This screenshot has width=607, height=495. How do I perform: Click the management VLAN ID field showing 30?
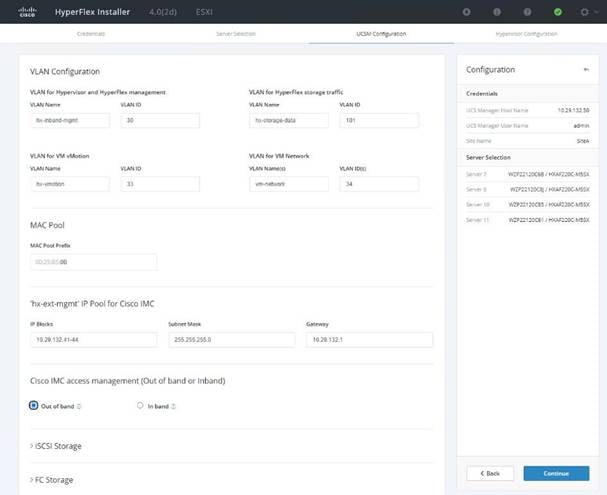pyautogui.click(x=160, y=120)
